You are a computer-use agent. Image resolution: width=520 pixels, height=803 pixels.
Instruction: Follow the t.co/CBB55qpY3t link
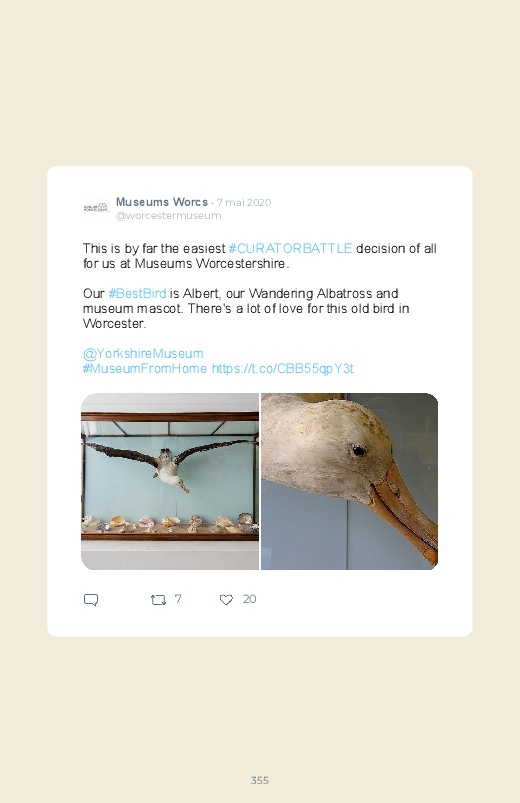coord(282,369)
